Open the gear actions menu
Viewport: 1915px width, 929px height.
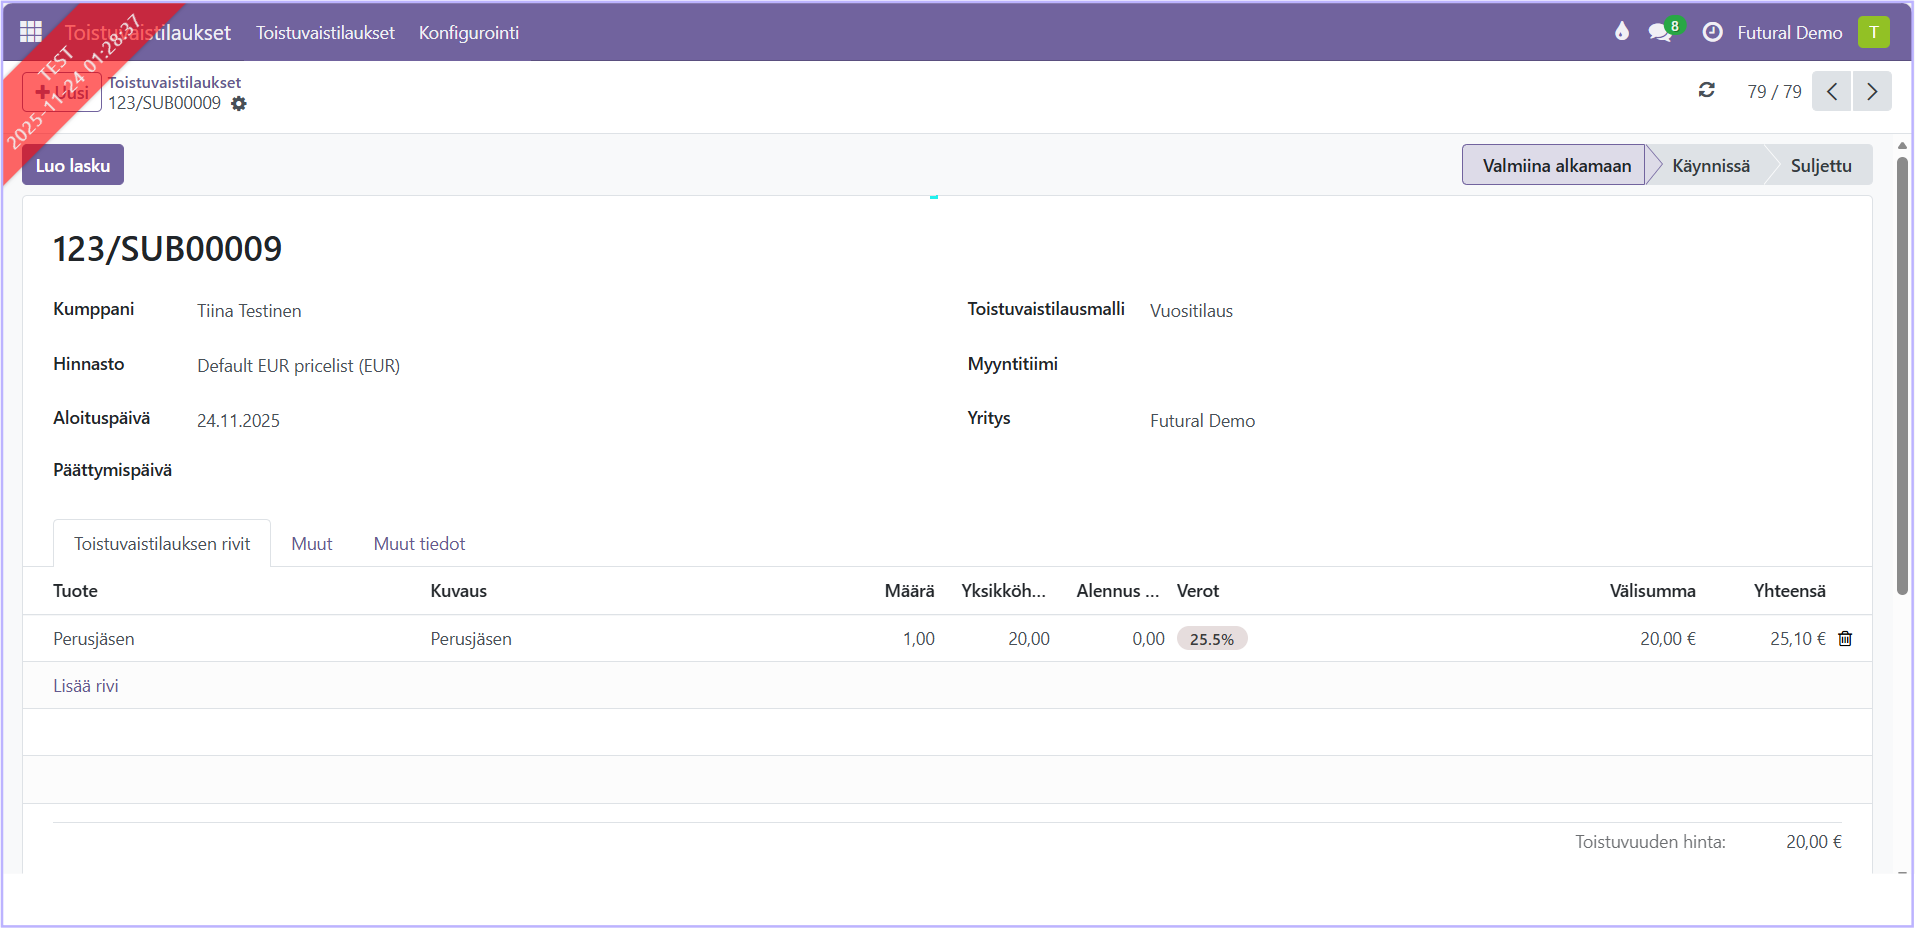click(x=239, y=104)
